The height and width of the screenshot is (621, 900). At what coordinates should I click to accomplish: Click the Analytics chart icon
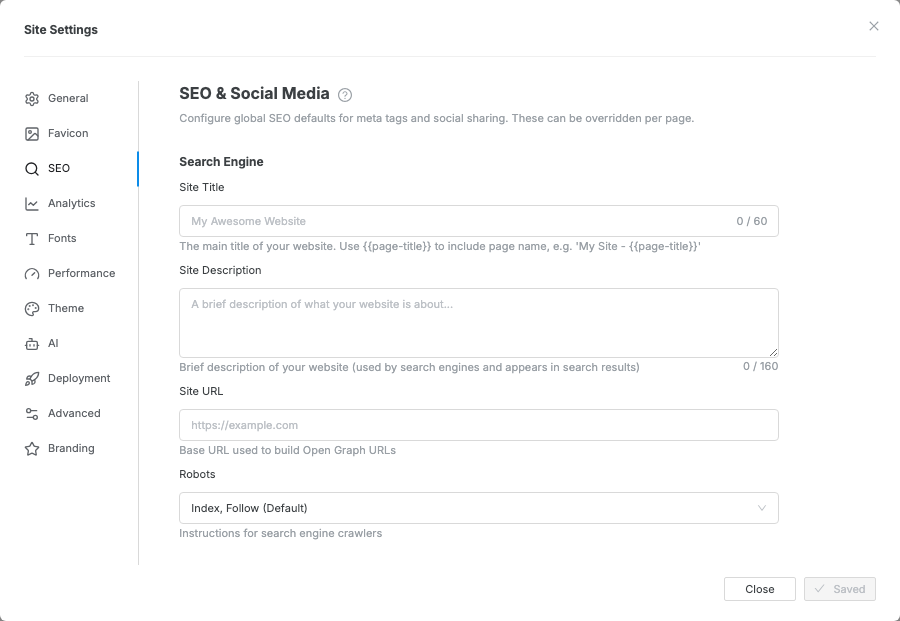(x=32, y=204)
